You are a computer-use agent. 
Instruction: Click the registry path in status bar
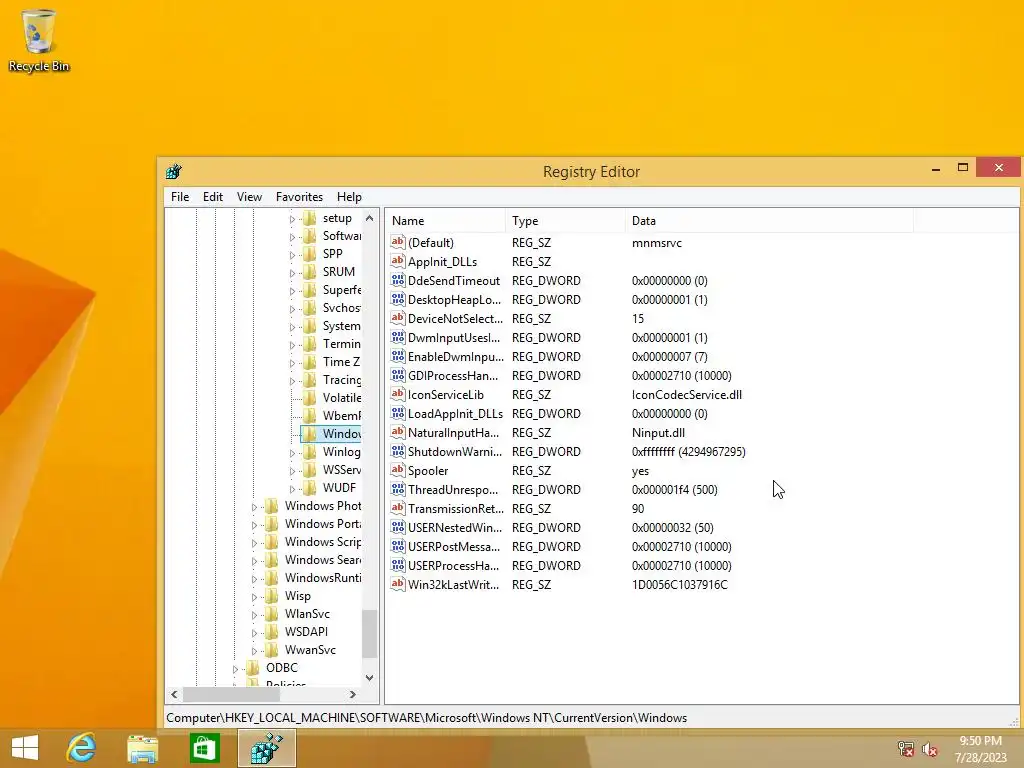click(426, 718)
